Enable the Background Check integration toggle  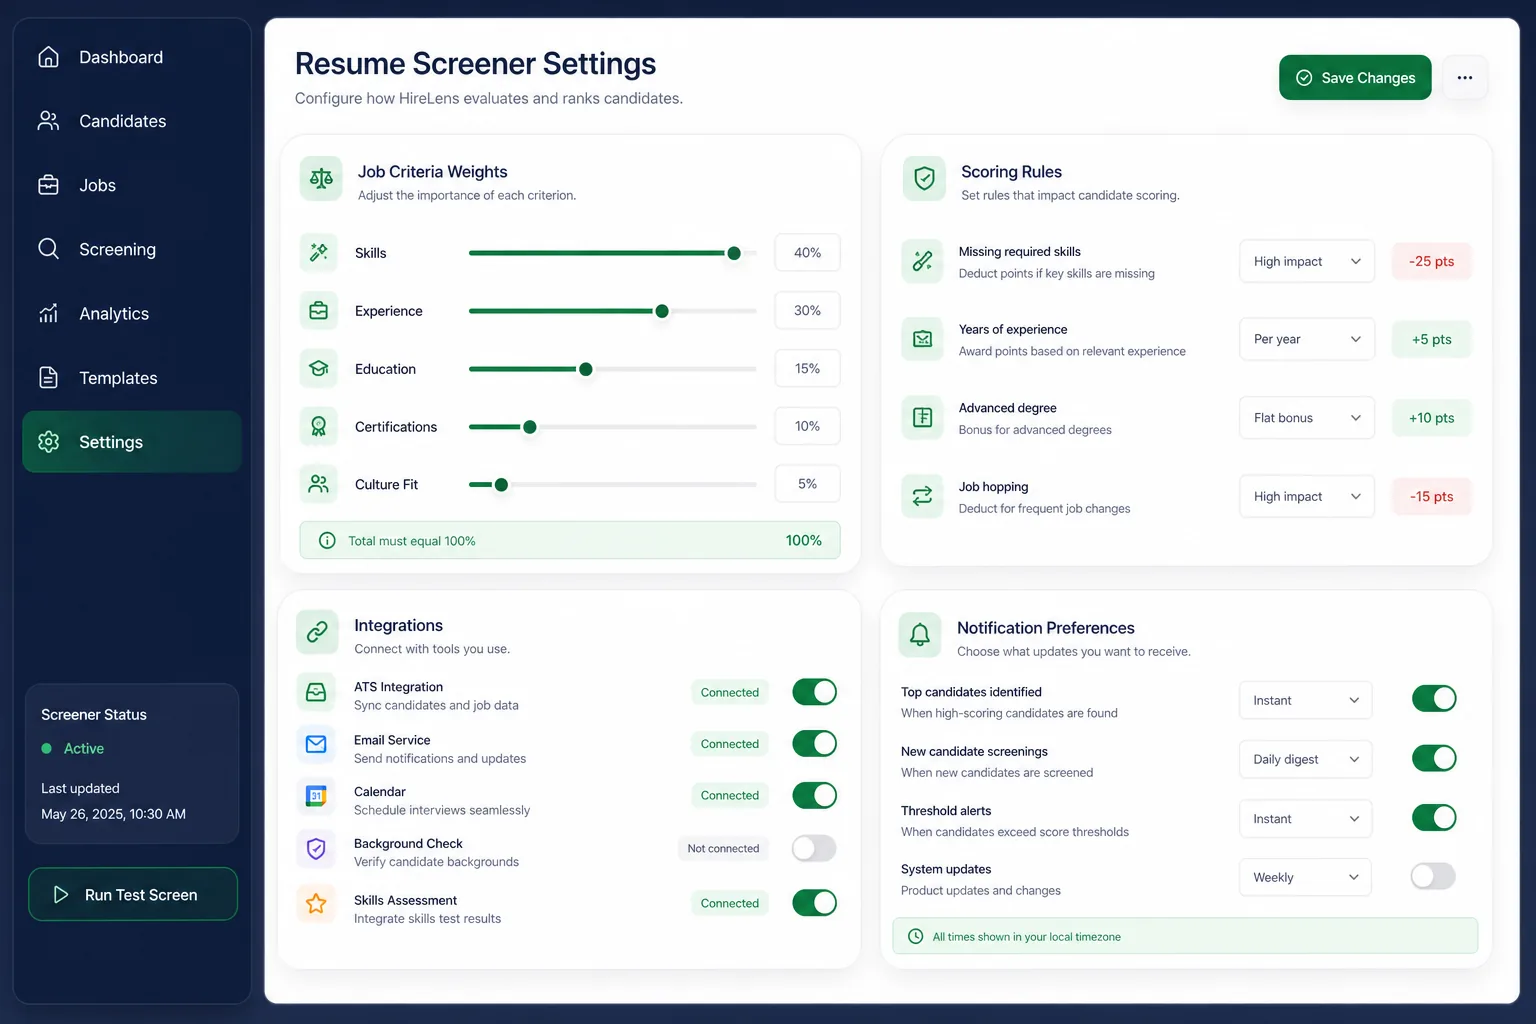[x=815, y=849]
